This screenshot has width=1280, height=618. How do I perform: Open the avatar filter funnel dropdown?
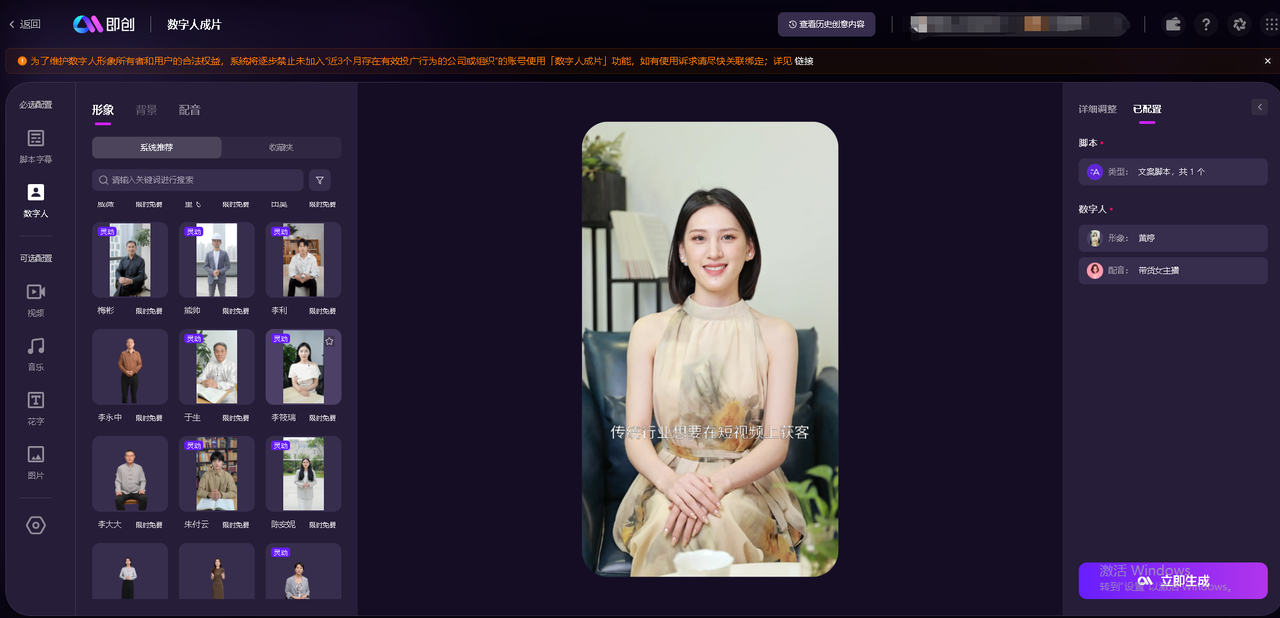[x=320, y=180]
